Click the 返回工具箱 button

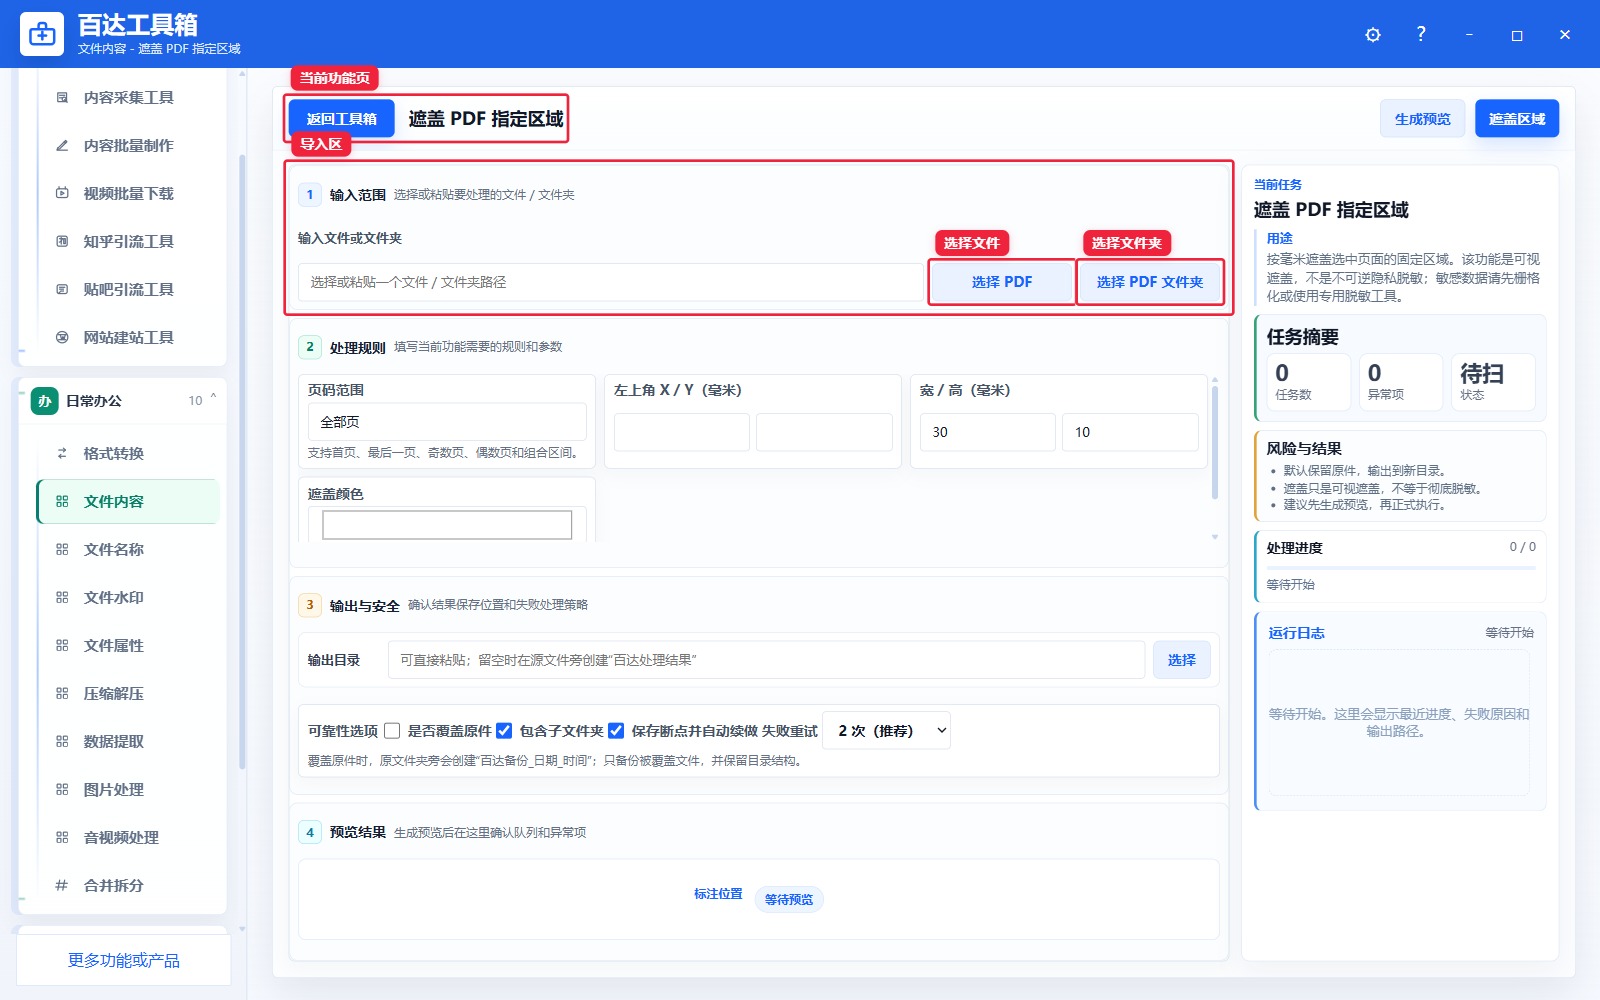(342, 118)
